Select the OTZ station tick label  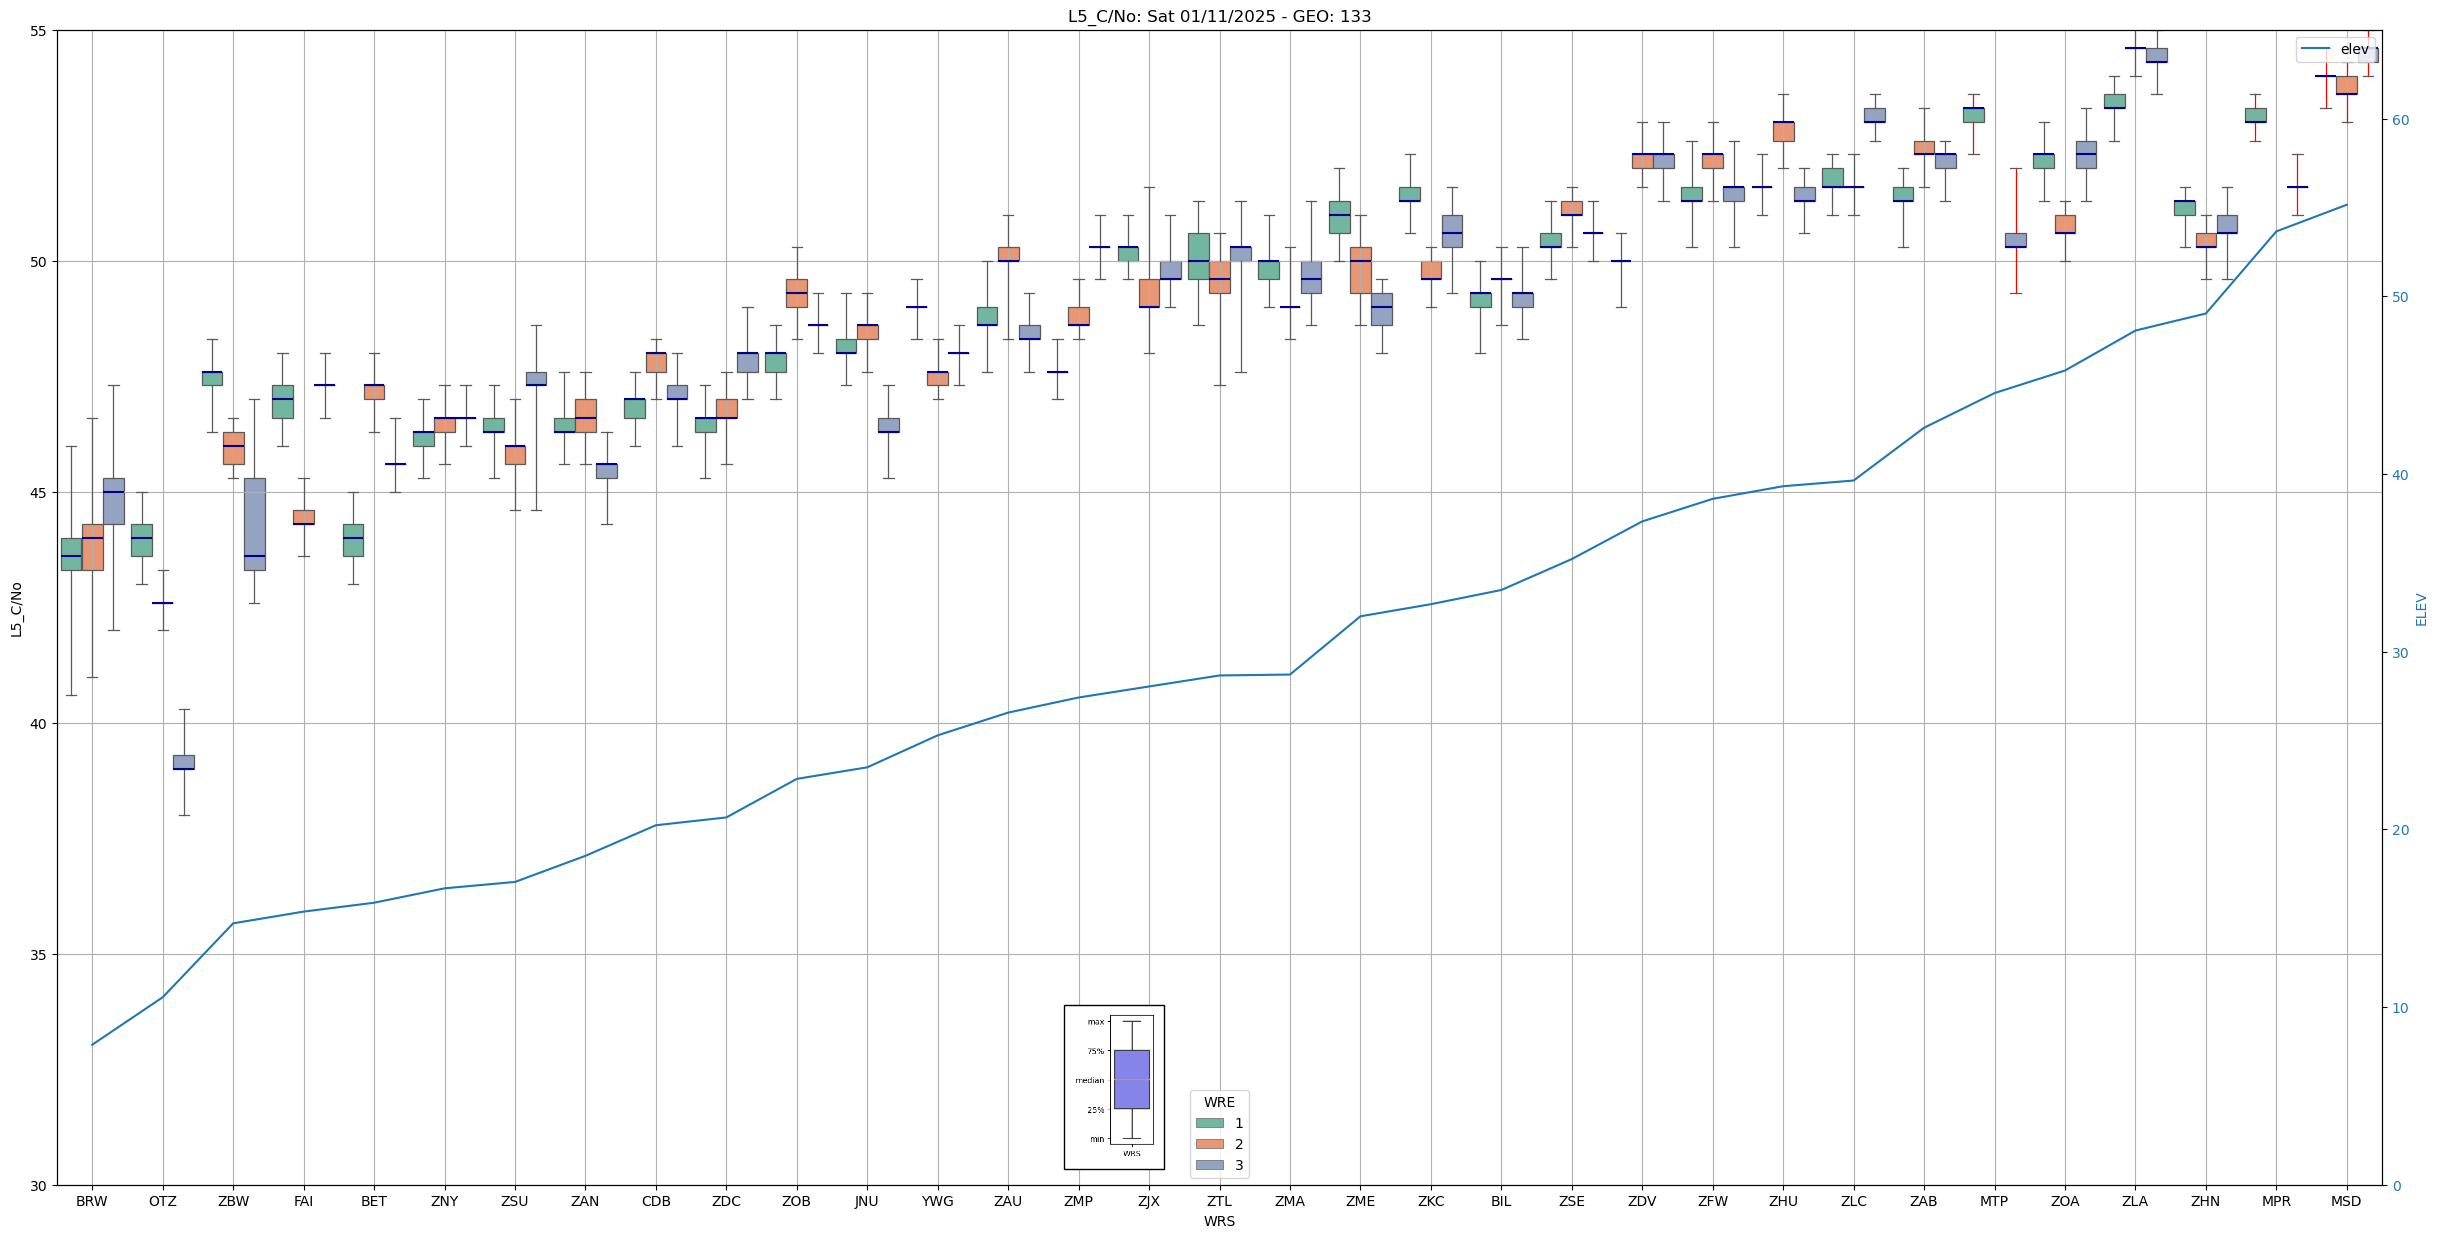coord(162,1201)
